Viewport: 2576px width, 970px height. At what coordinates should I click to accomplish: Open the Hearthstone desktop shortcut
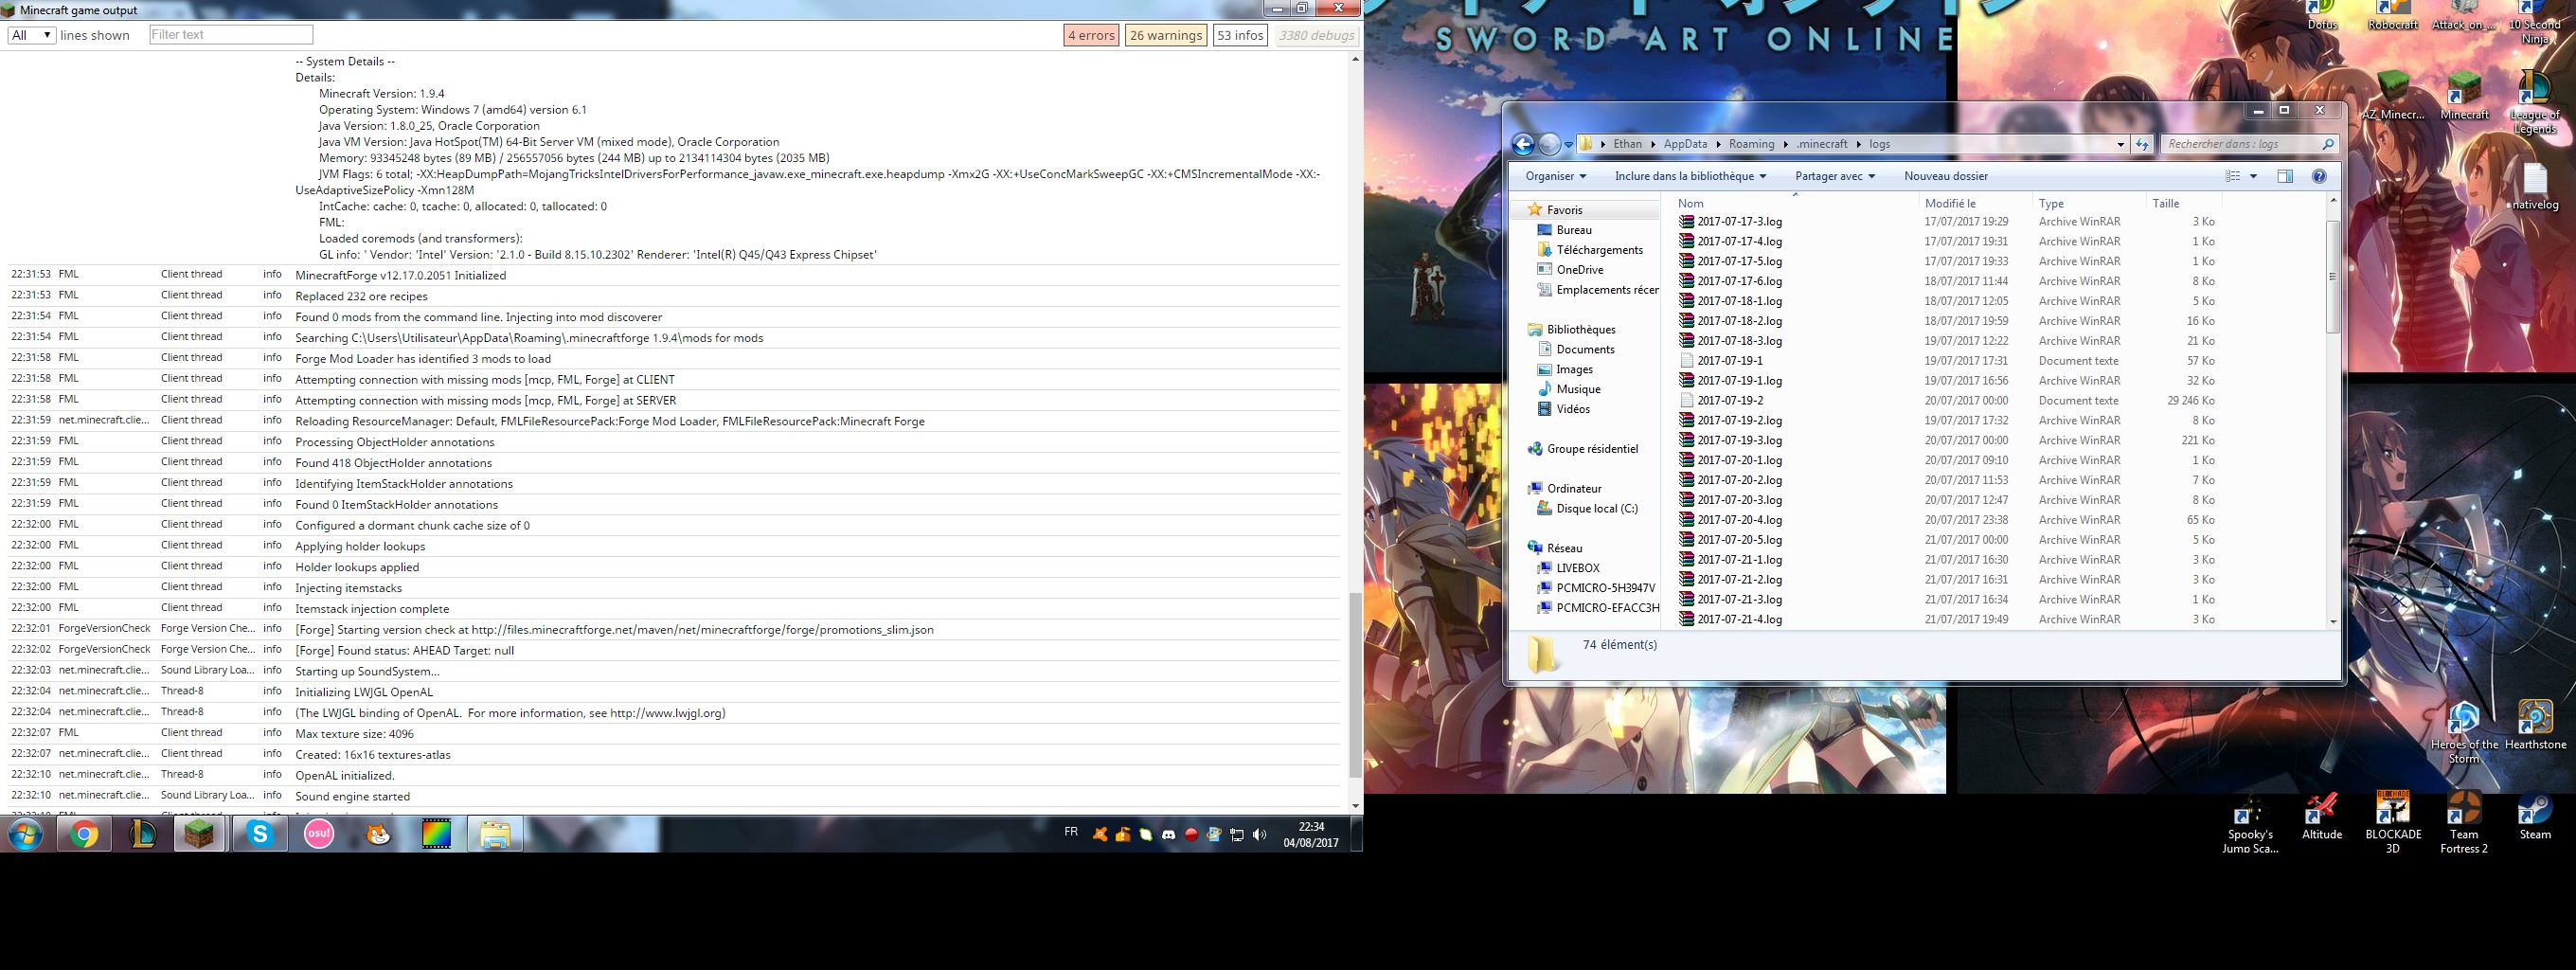[2535, 725]
